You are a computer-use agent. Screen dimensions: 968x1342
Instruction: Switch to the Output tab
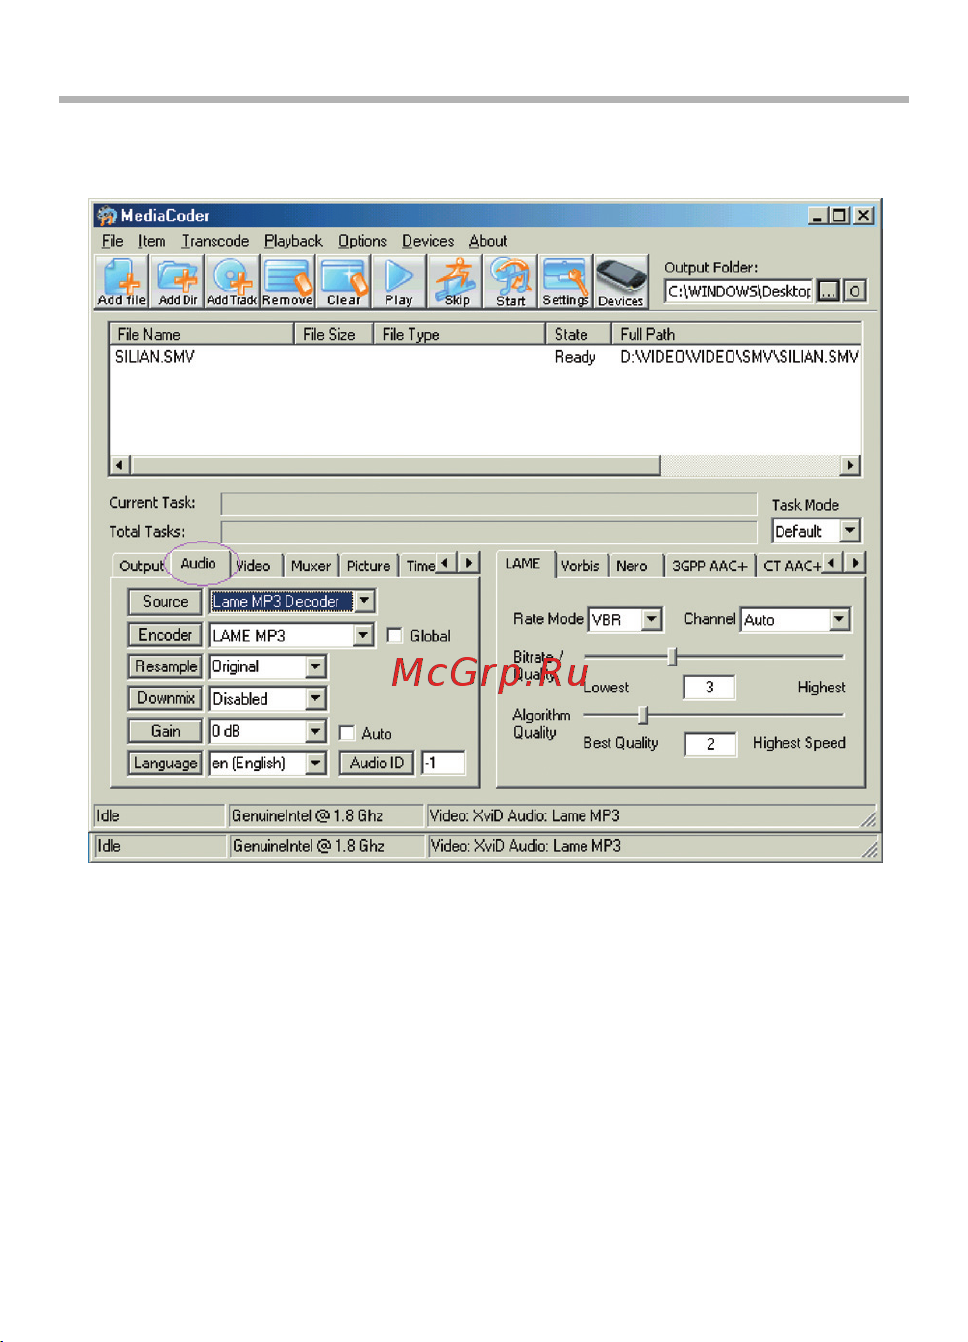click(x=141, y=566)
